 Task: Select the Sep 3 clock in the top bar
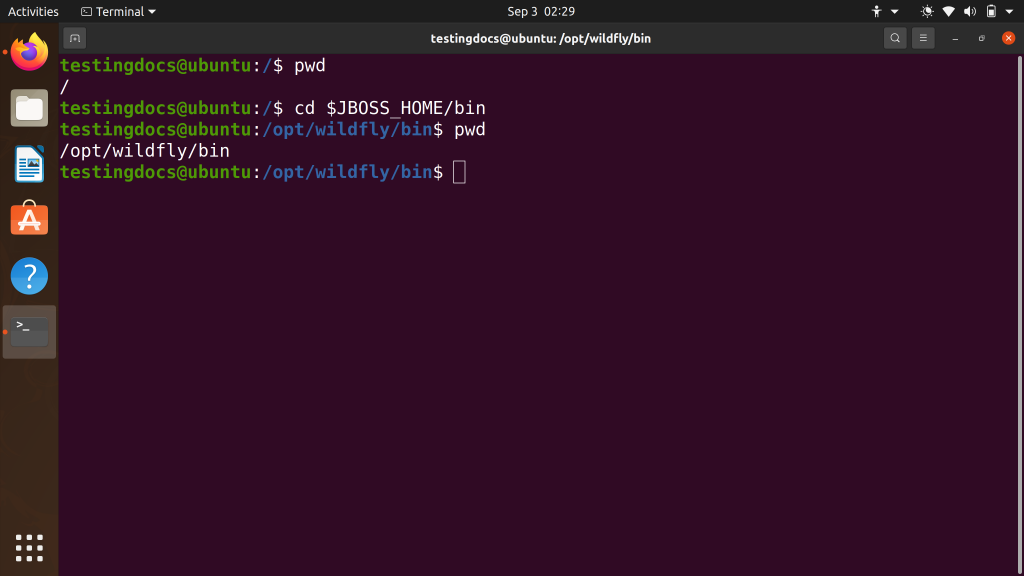point(540,11)
